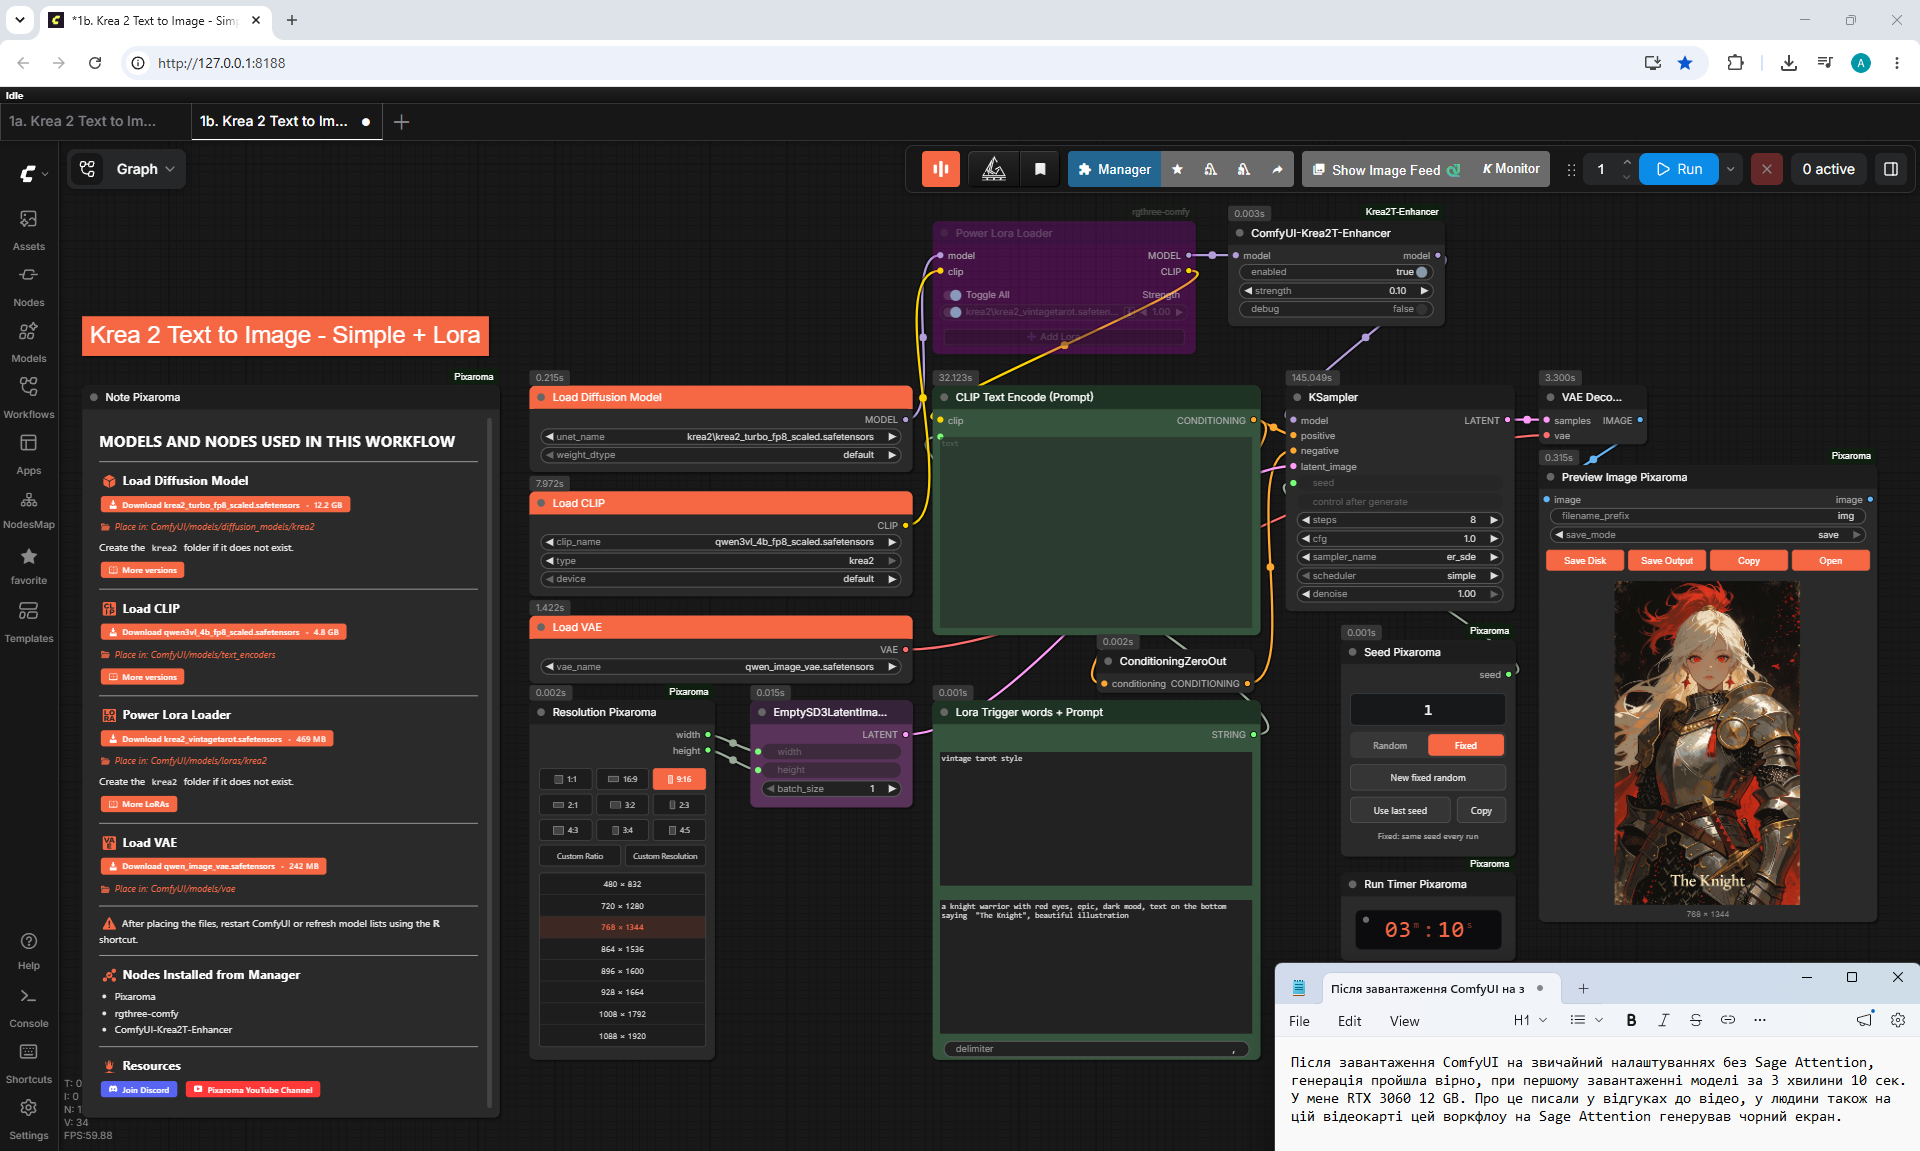Open the Templates sidebar panel
The height and width of the screenshot is (1151, 1920).
pyautogui.click(x=28, y=622)
